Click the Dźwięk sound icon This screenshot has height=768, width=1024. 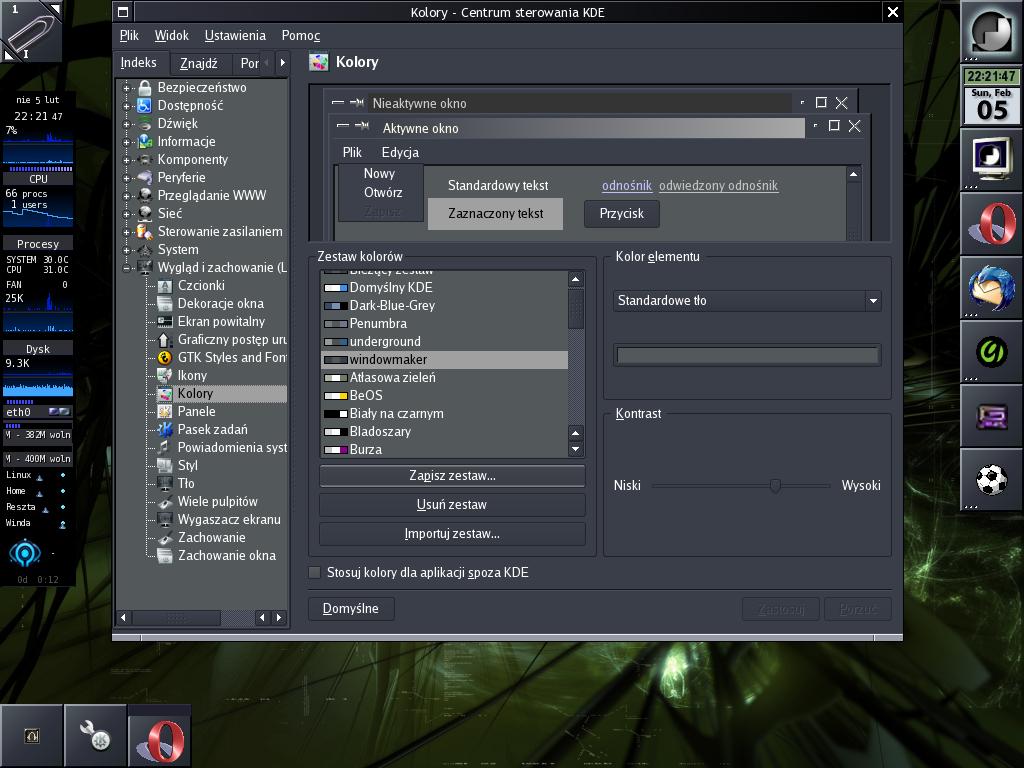coord(145,123)
